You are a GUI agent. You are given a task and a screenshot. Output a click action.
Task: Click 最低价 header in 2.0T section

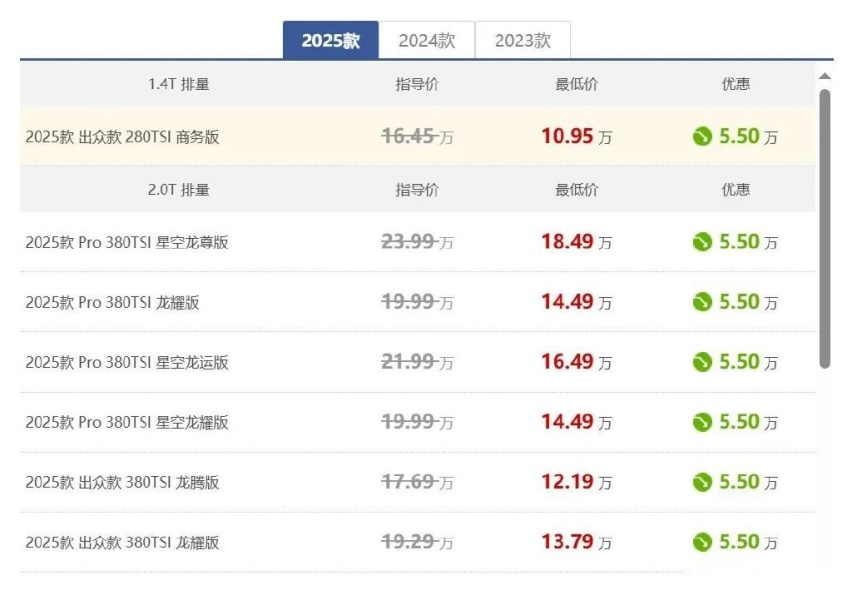(x=577, y=190)
